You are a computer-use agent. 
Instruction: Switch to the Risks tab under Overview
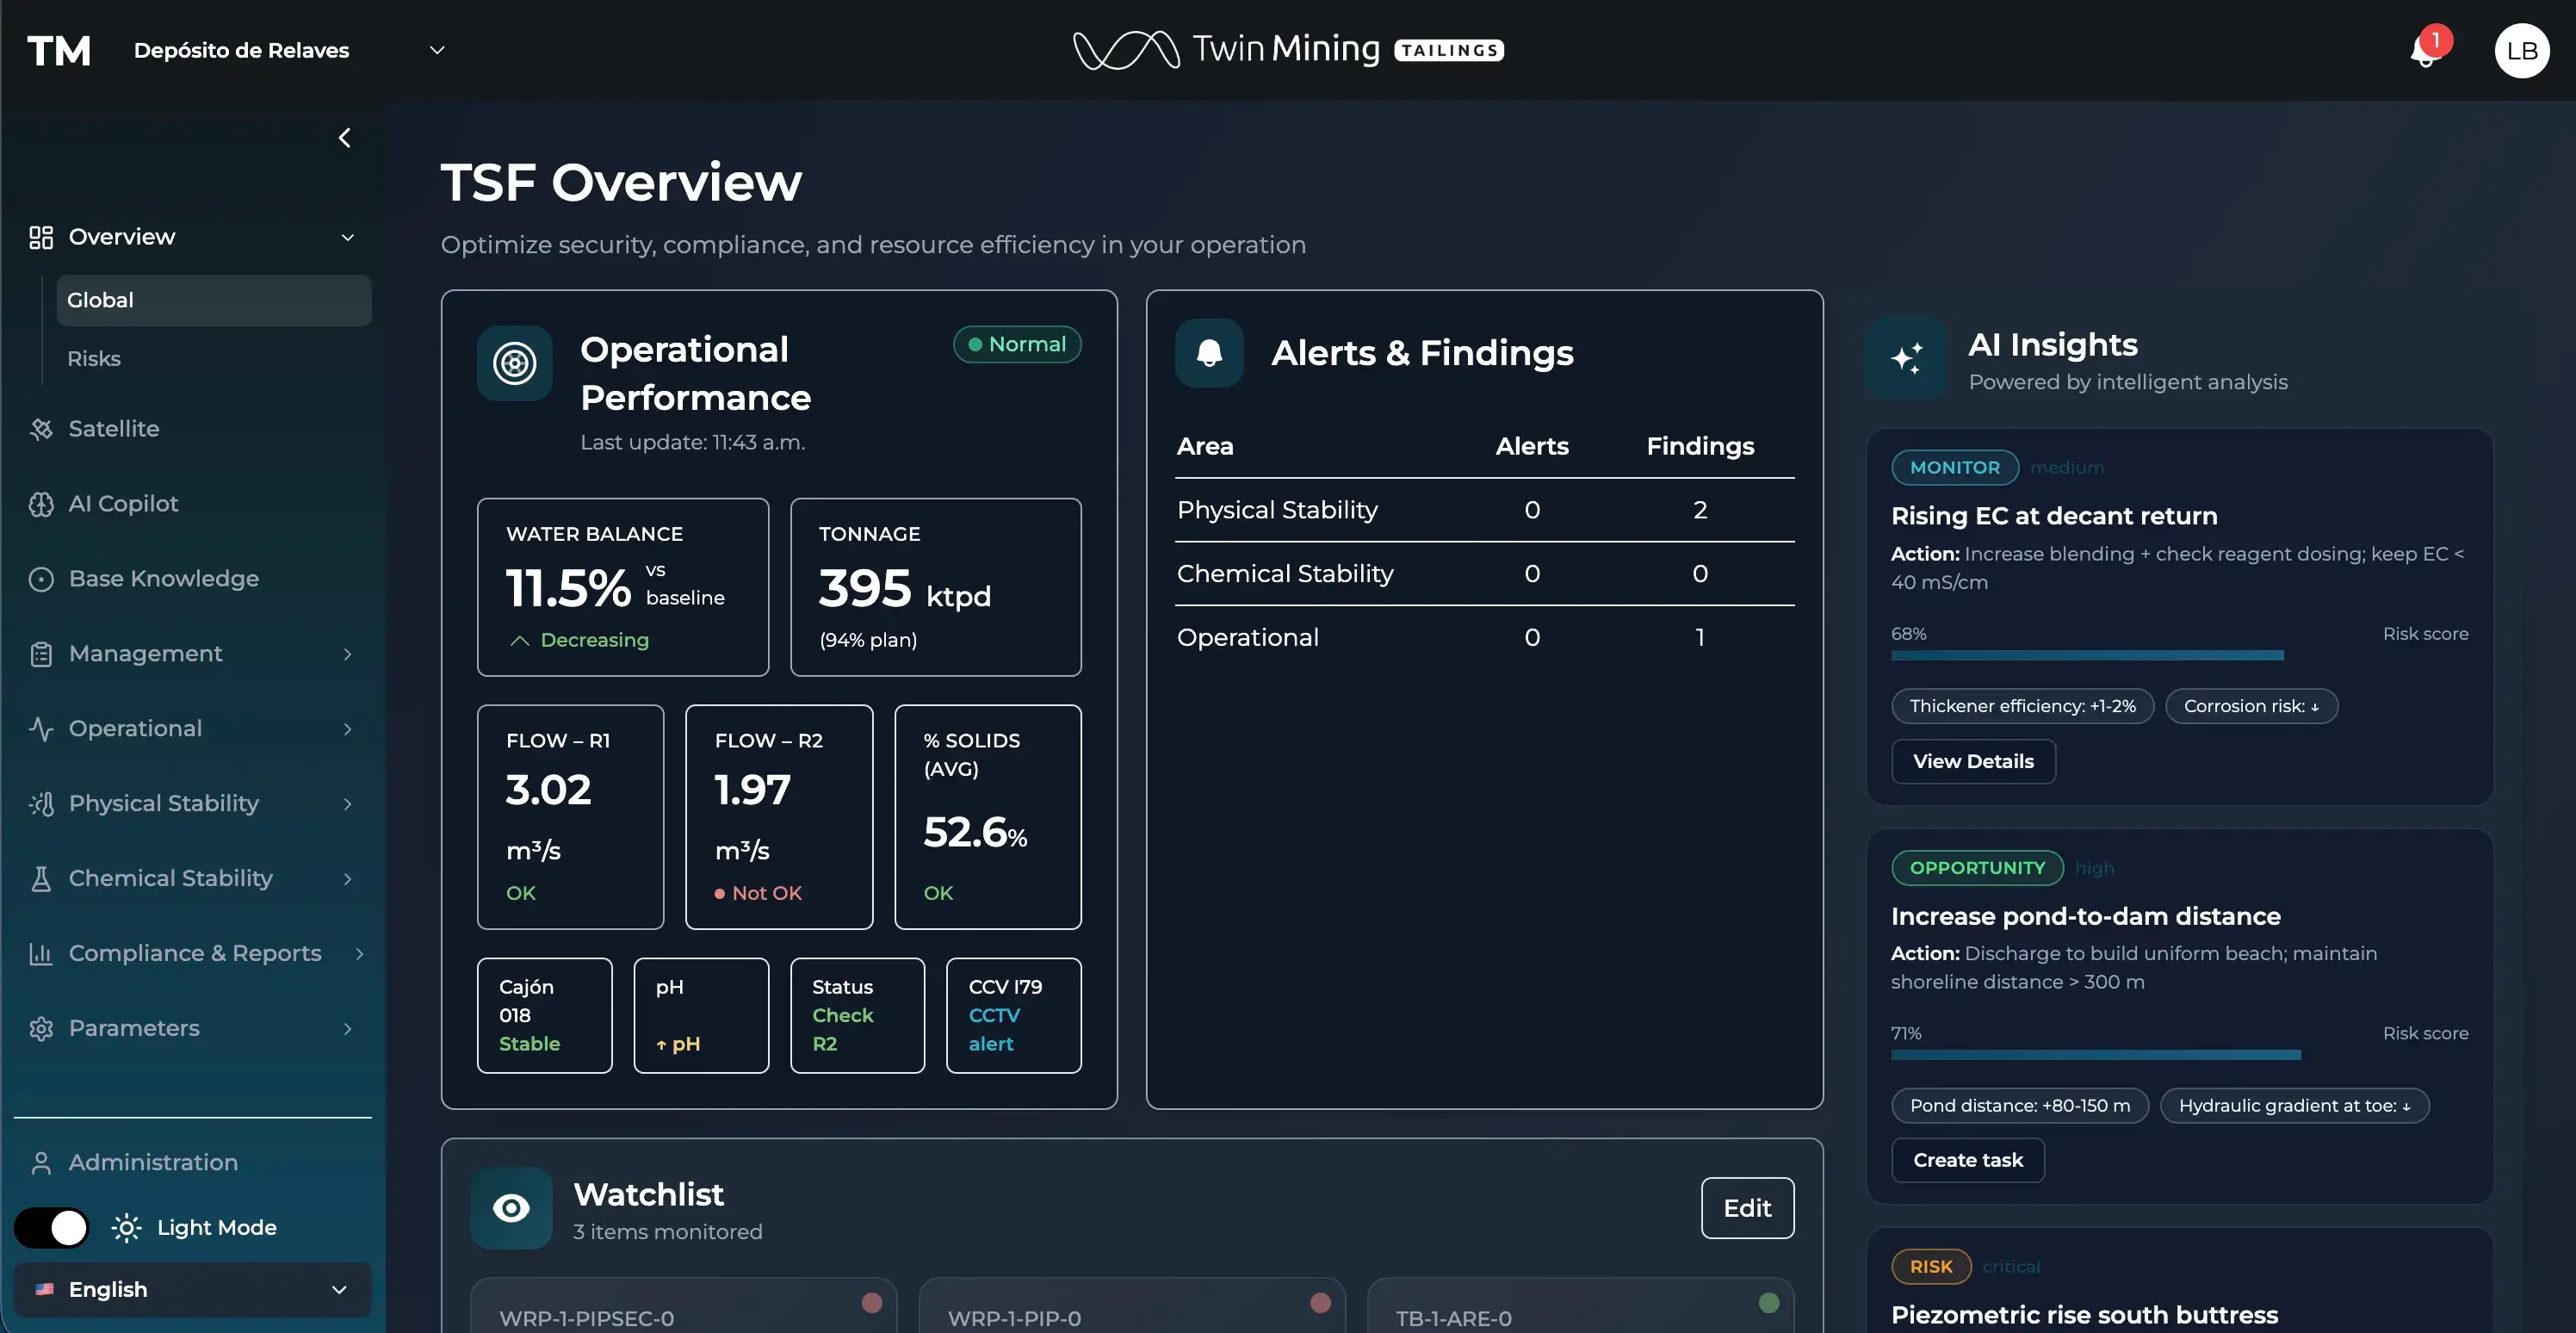[93, 358]
